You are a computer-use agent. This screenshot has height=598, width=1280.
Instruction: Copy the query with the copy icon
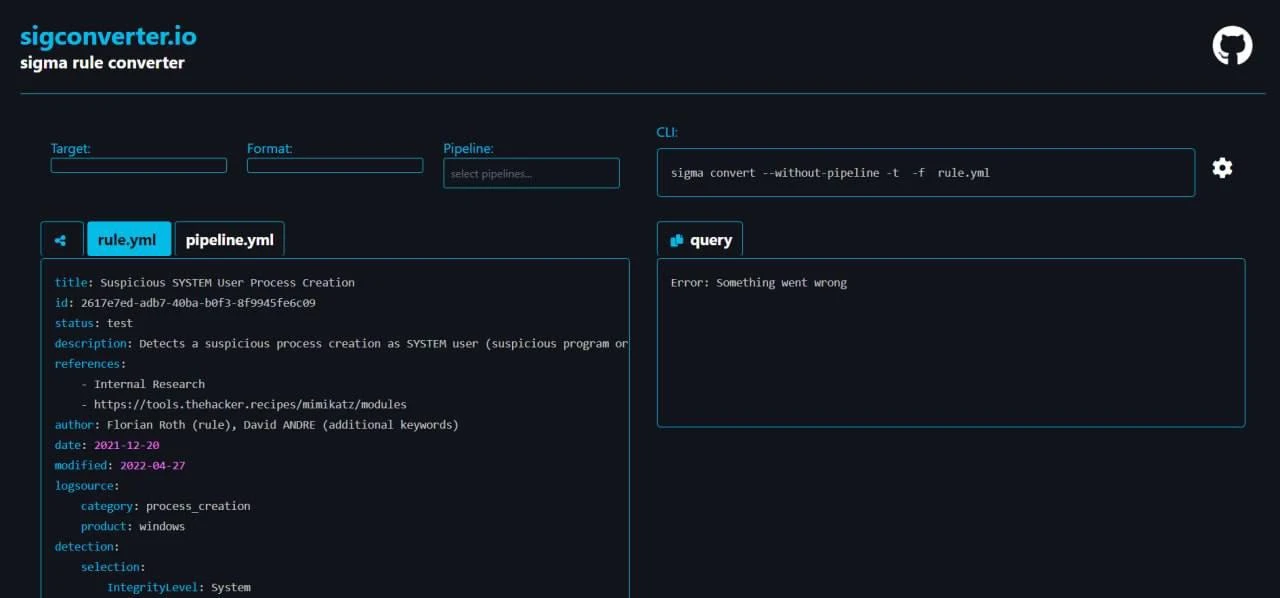(677, 240)
